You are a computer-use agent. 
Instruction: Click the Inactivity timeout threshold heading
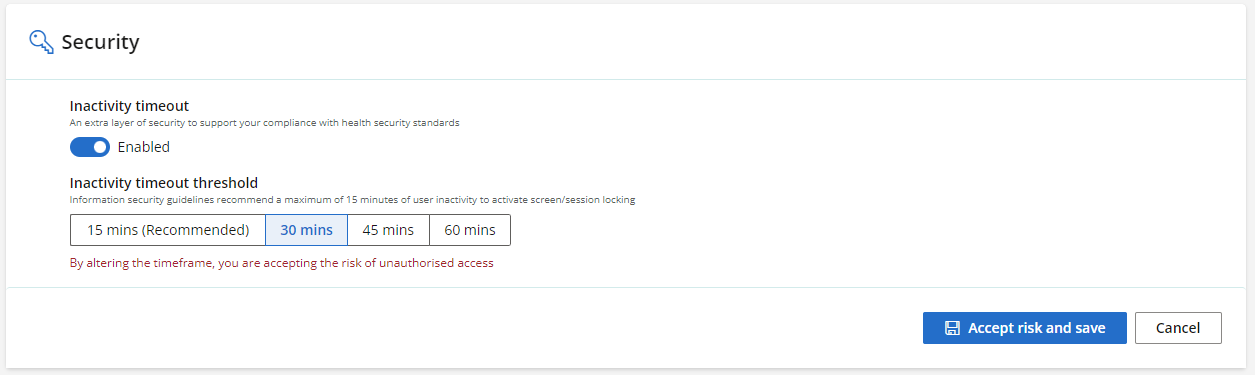click(164, 183)
